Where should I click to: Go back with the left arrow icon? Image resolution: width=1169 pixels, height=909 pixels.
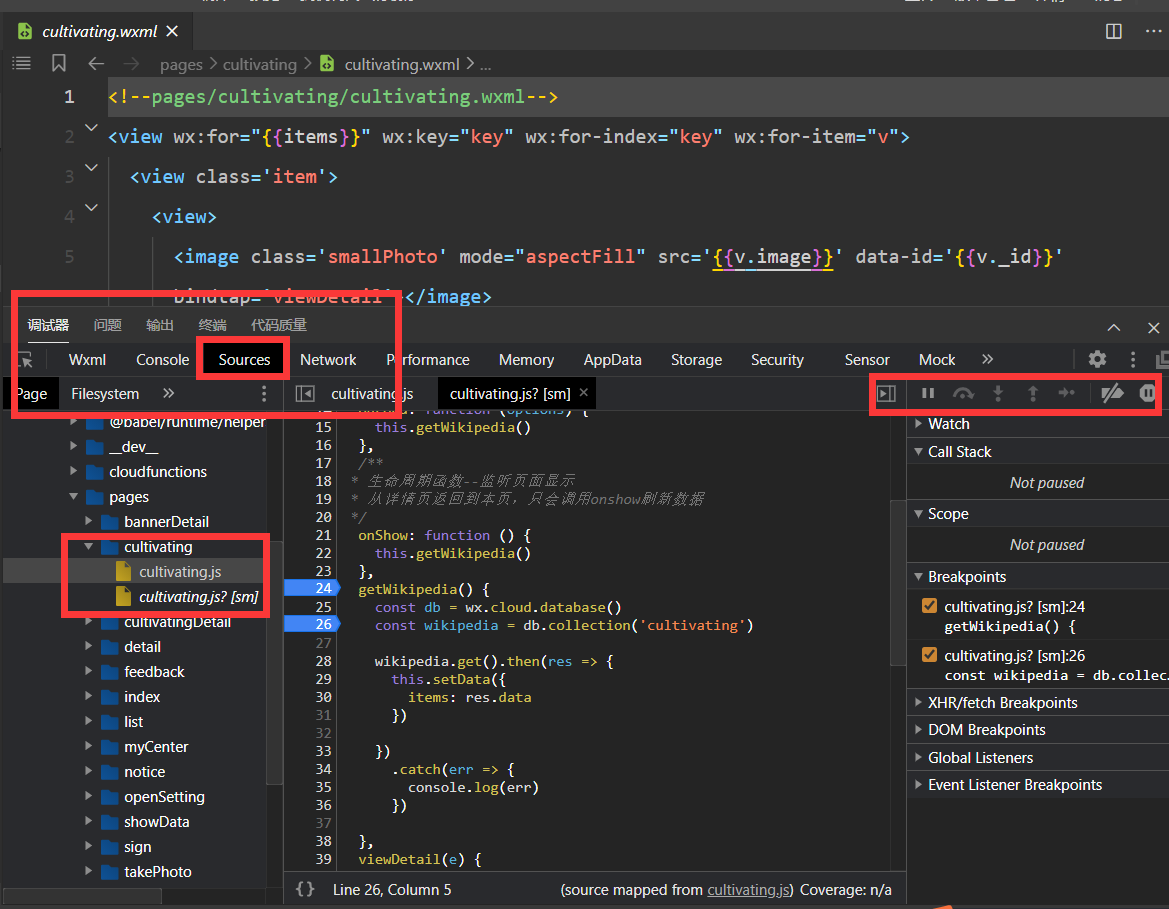tap(95, 64)
